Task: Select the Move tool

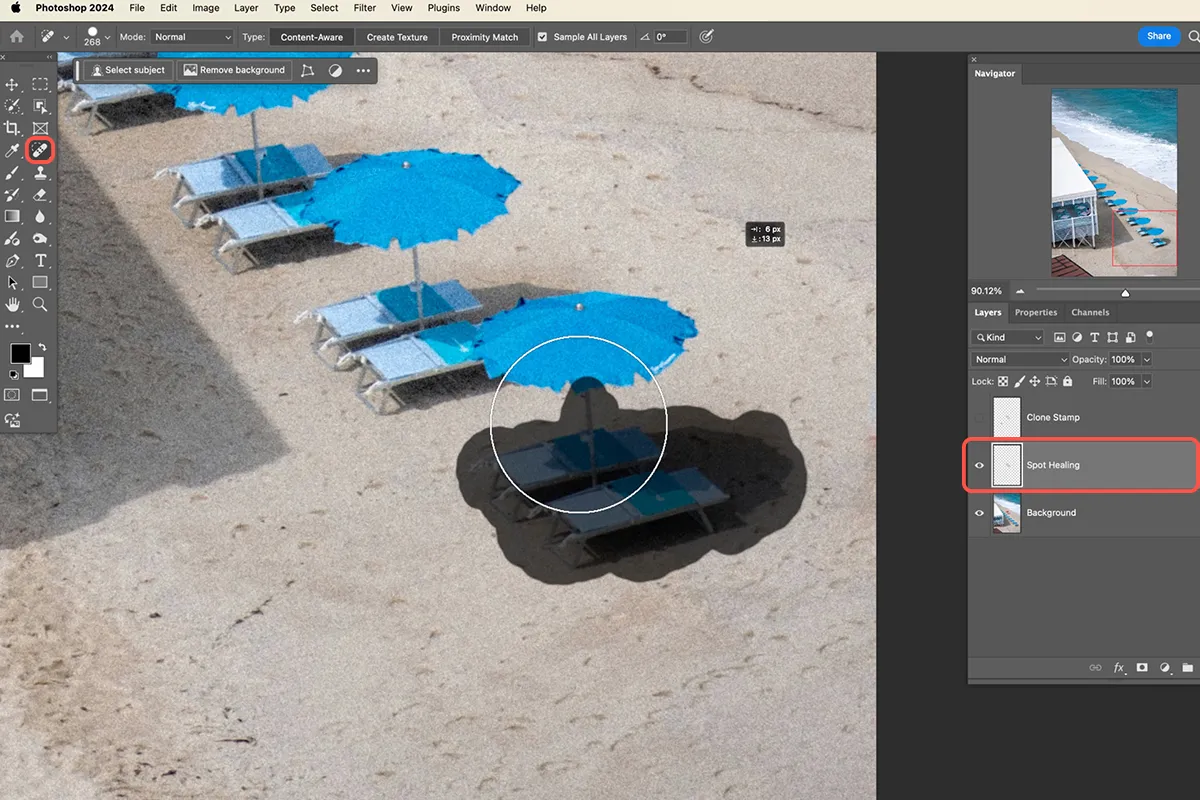Action: point(14,84)
